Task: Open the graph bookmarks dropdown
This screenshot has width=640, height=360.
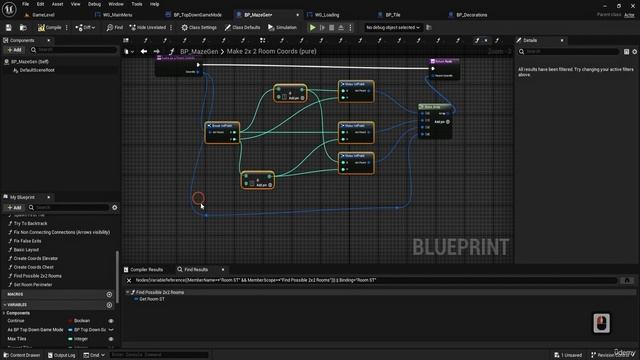Action: pos(129,51)
